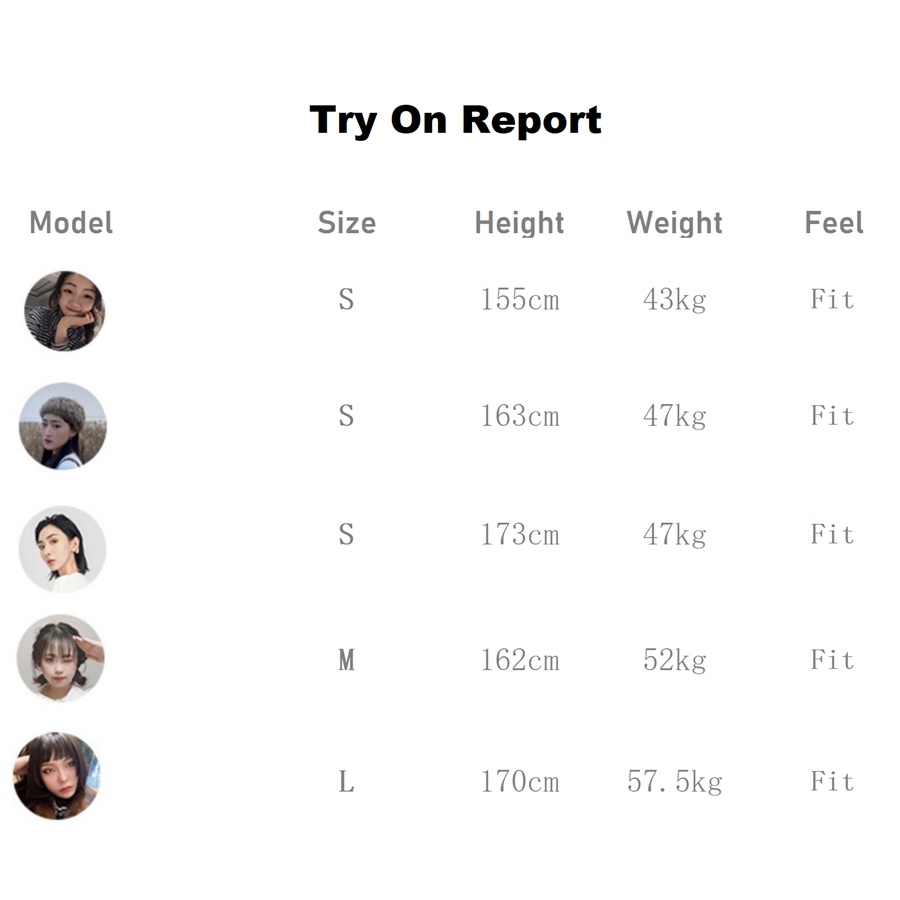The height and width of the screenshot is (900, 900).
Task: Click the Model column header
Action: pyautogui.click(x=71, y=222)
